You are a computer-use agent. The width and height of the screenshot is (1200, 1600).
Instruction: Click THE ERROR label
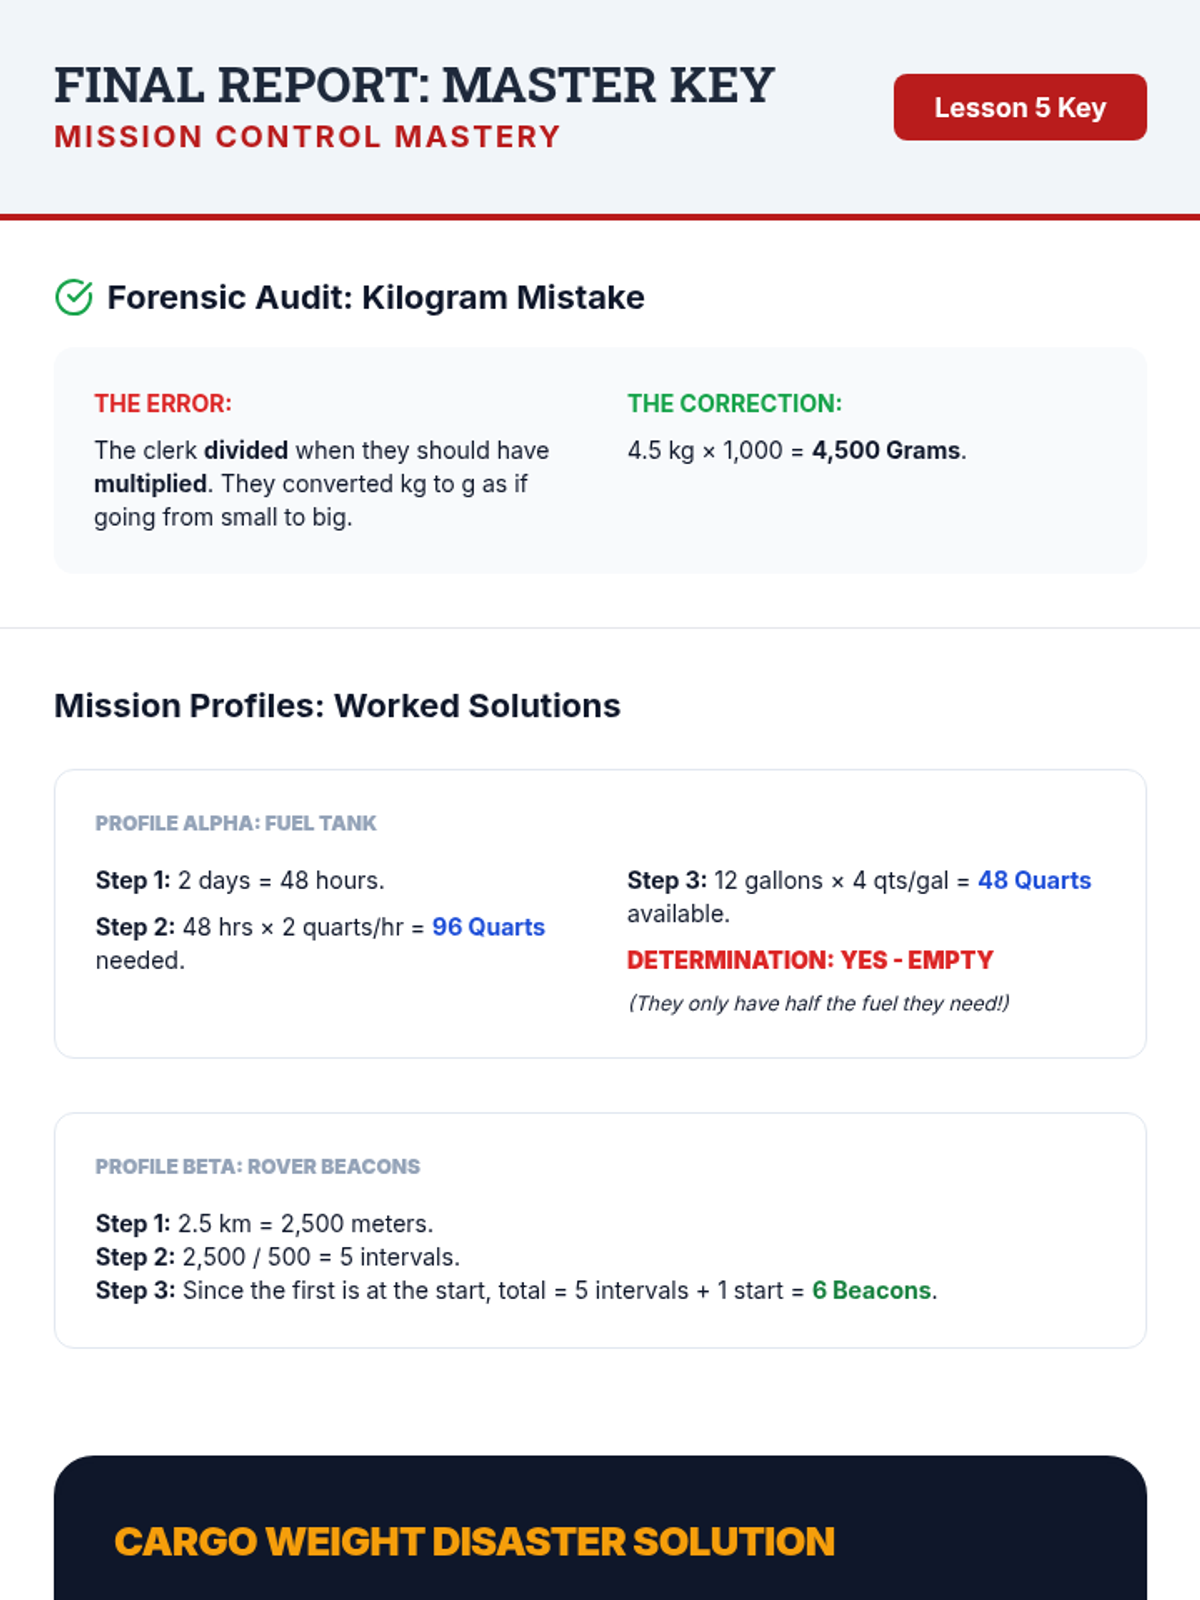pos(163,404)
